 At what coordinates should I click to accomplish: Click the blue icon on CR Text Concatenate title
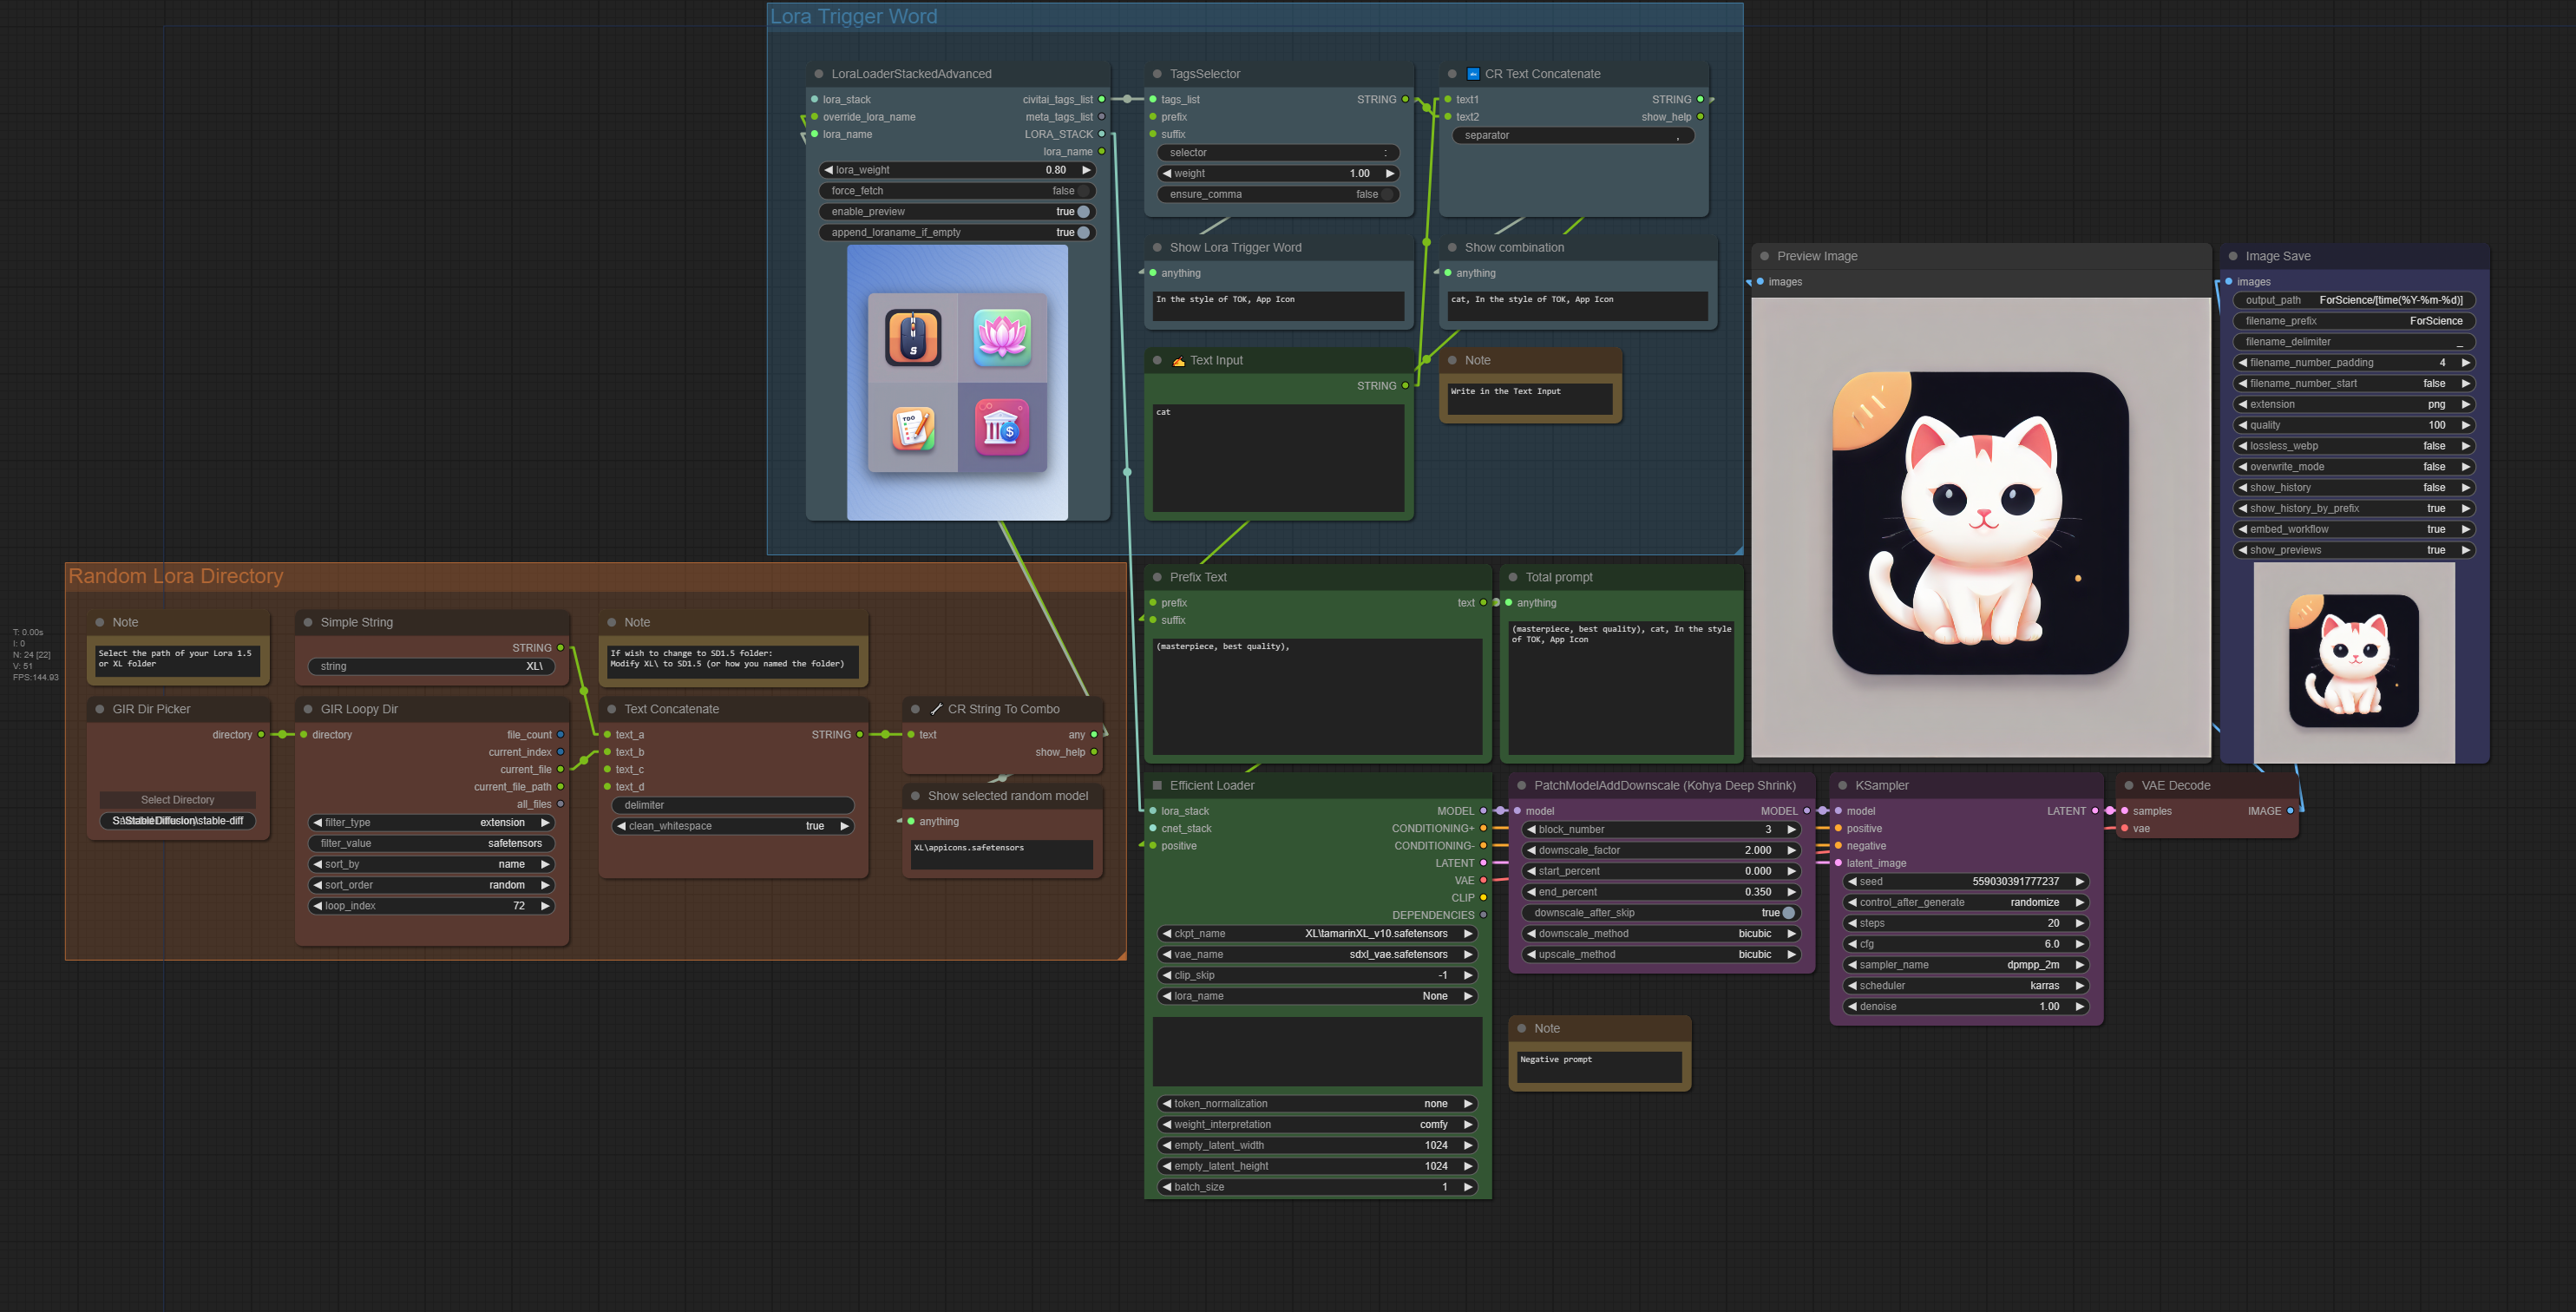(1472, 74)
